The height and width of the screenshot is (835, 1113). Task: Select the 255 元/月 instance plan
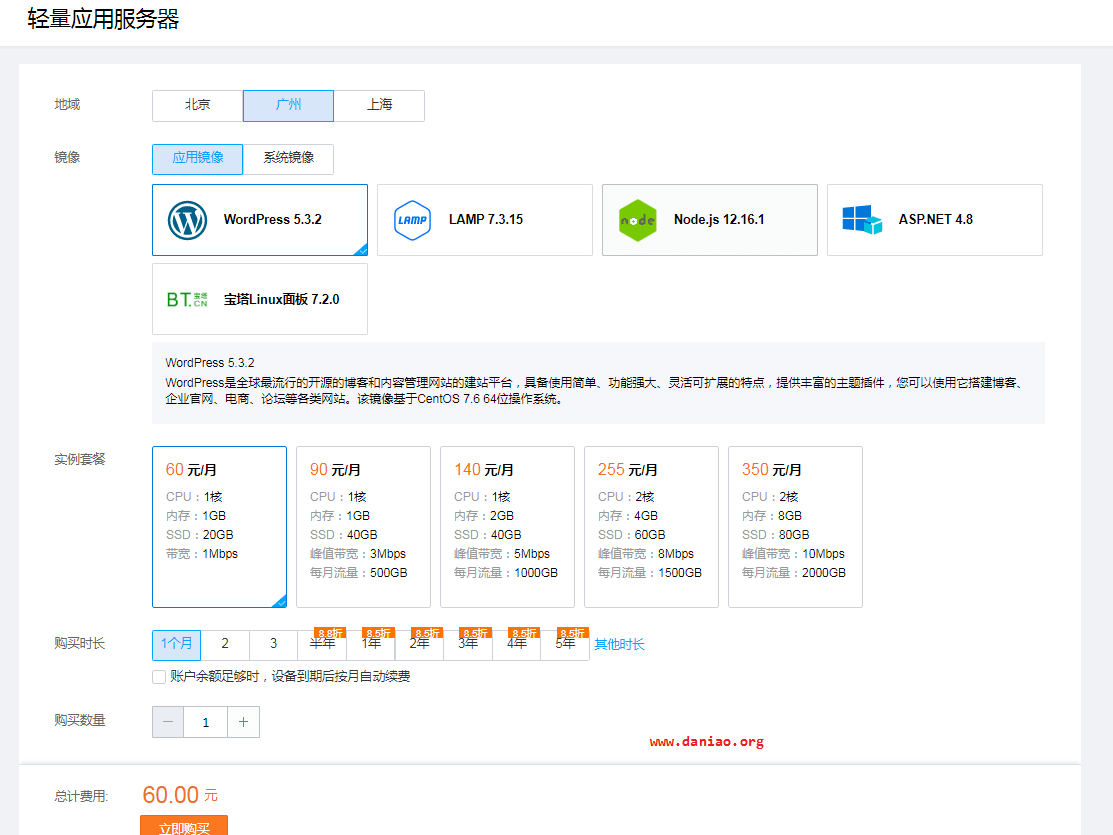tap(652, 527)
